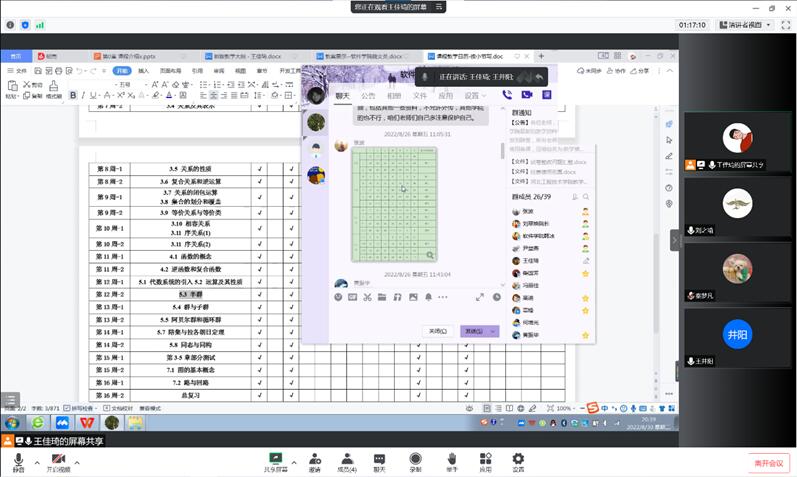797x477 pixels.
Task: Toggle bold formatting in the document ribbon
Action: pyautogui.click(x=73, y=96)
